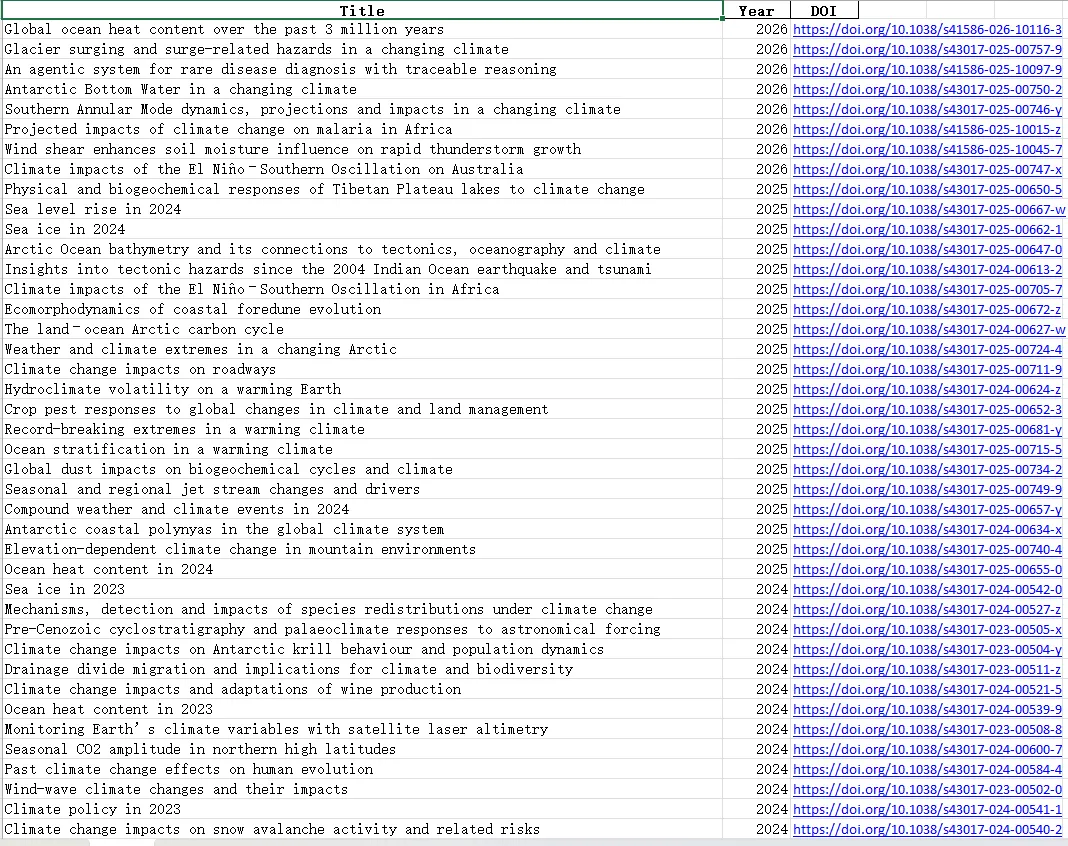
Task: Open DOI link ending s43017-024-00613-2
Action: [927, 269]
